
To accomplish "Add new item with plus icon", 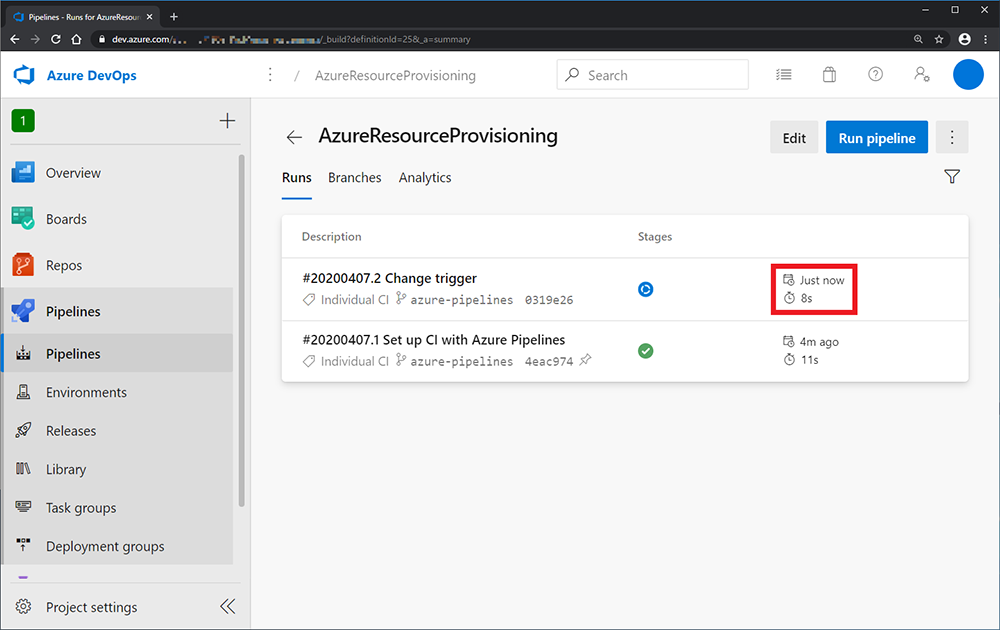I will (x=227, y=121).
